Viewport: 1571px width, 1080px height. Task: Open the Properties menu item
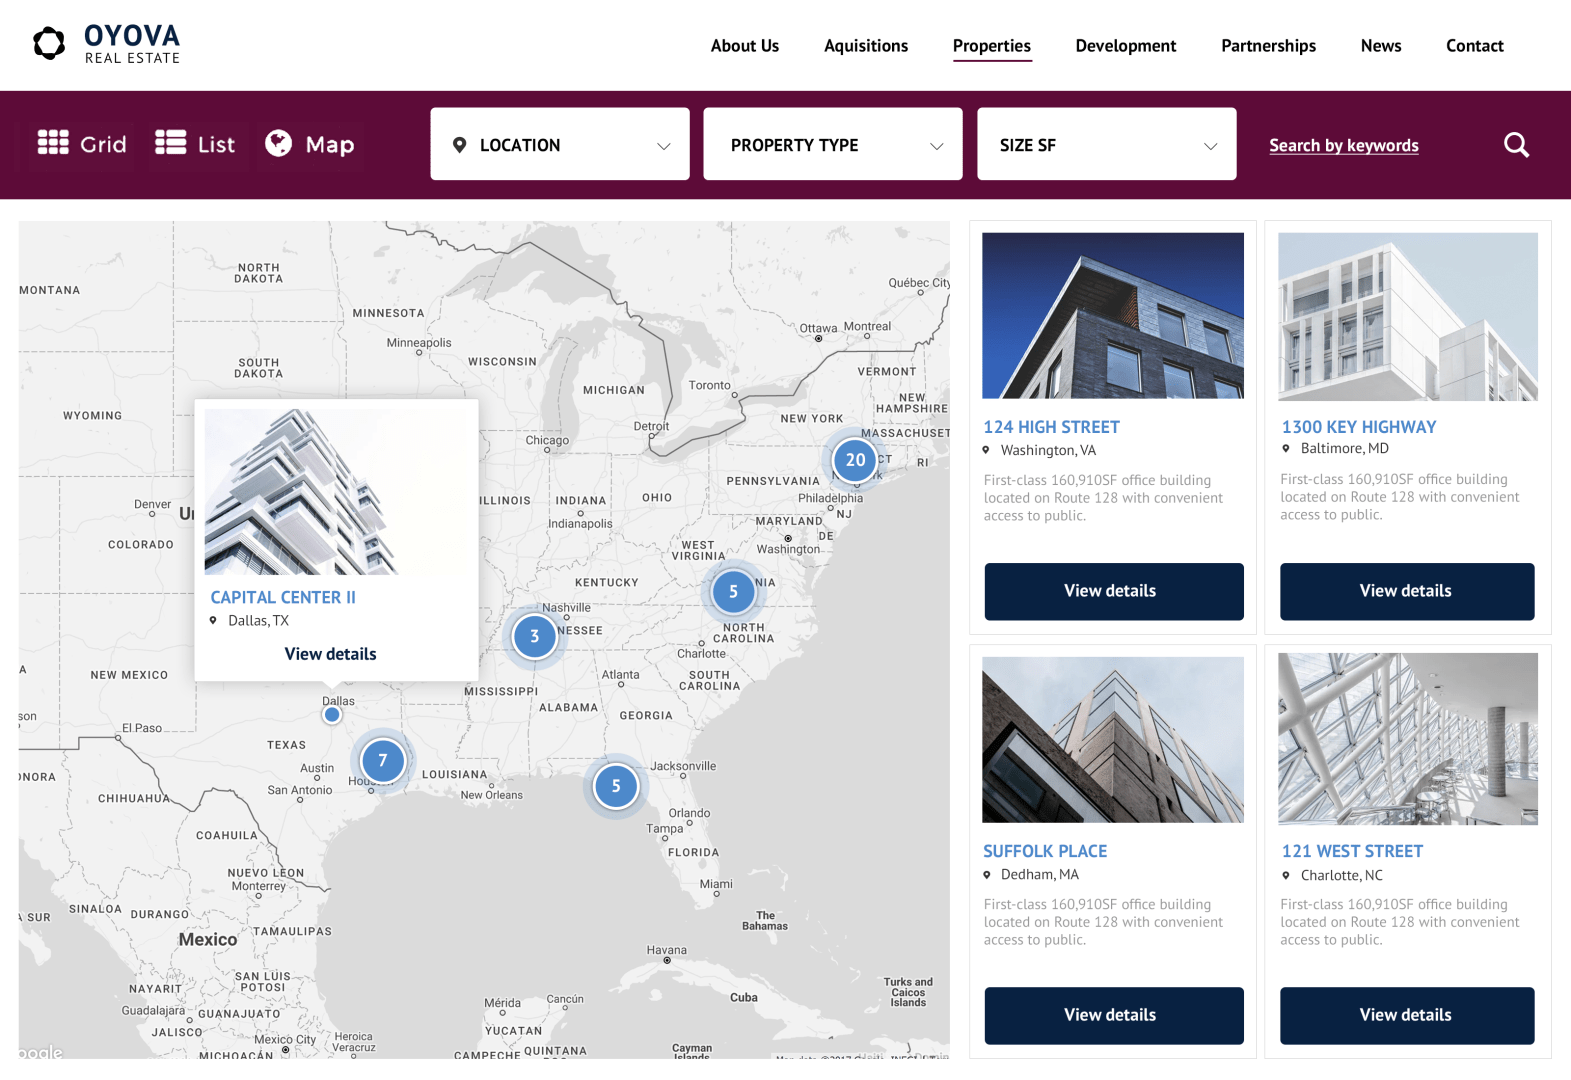(x=992, y=46)
